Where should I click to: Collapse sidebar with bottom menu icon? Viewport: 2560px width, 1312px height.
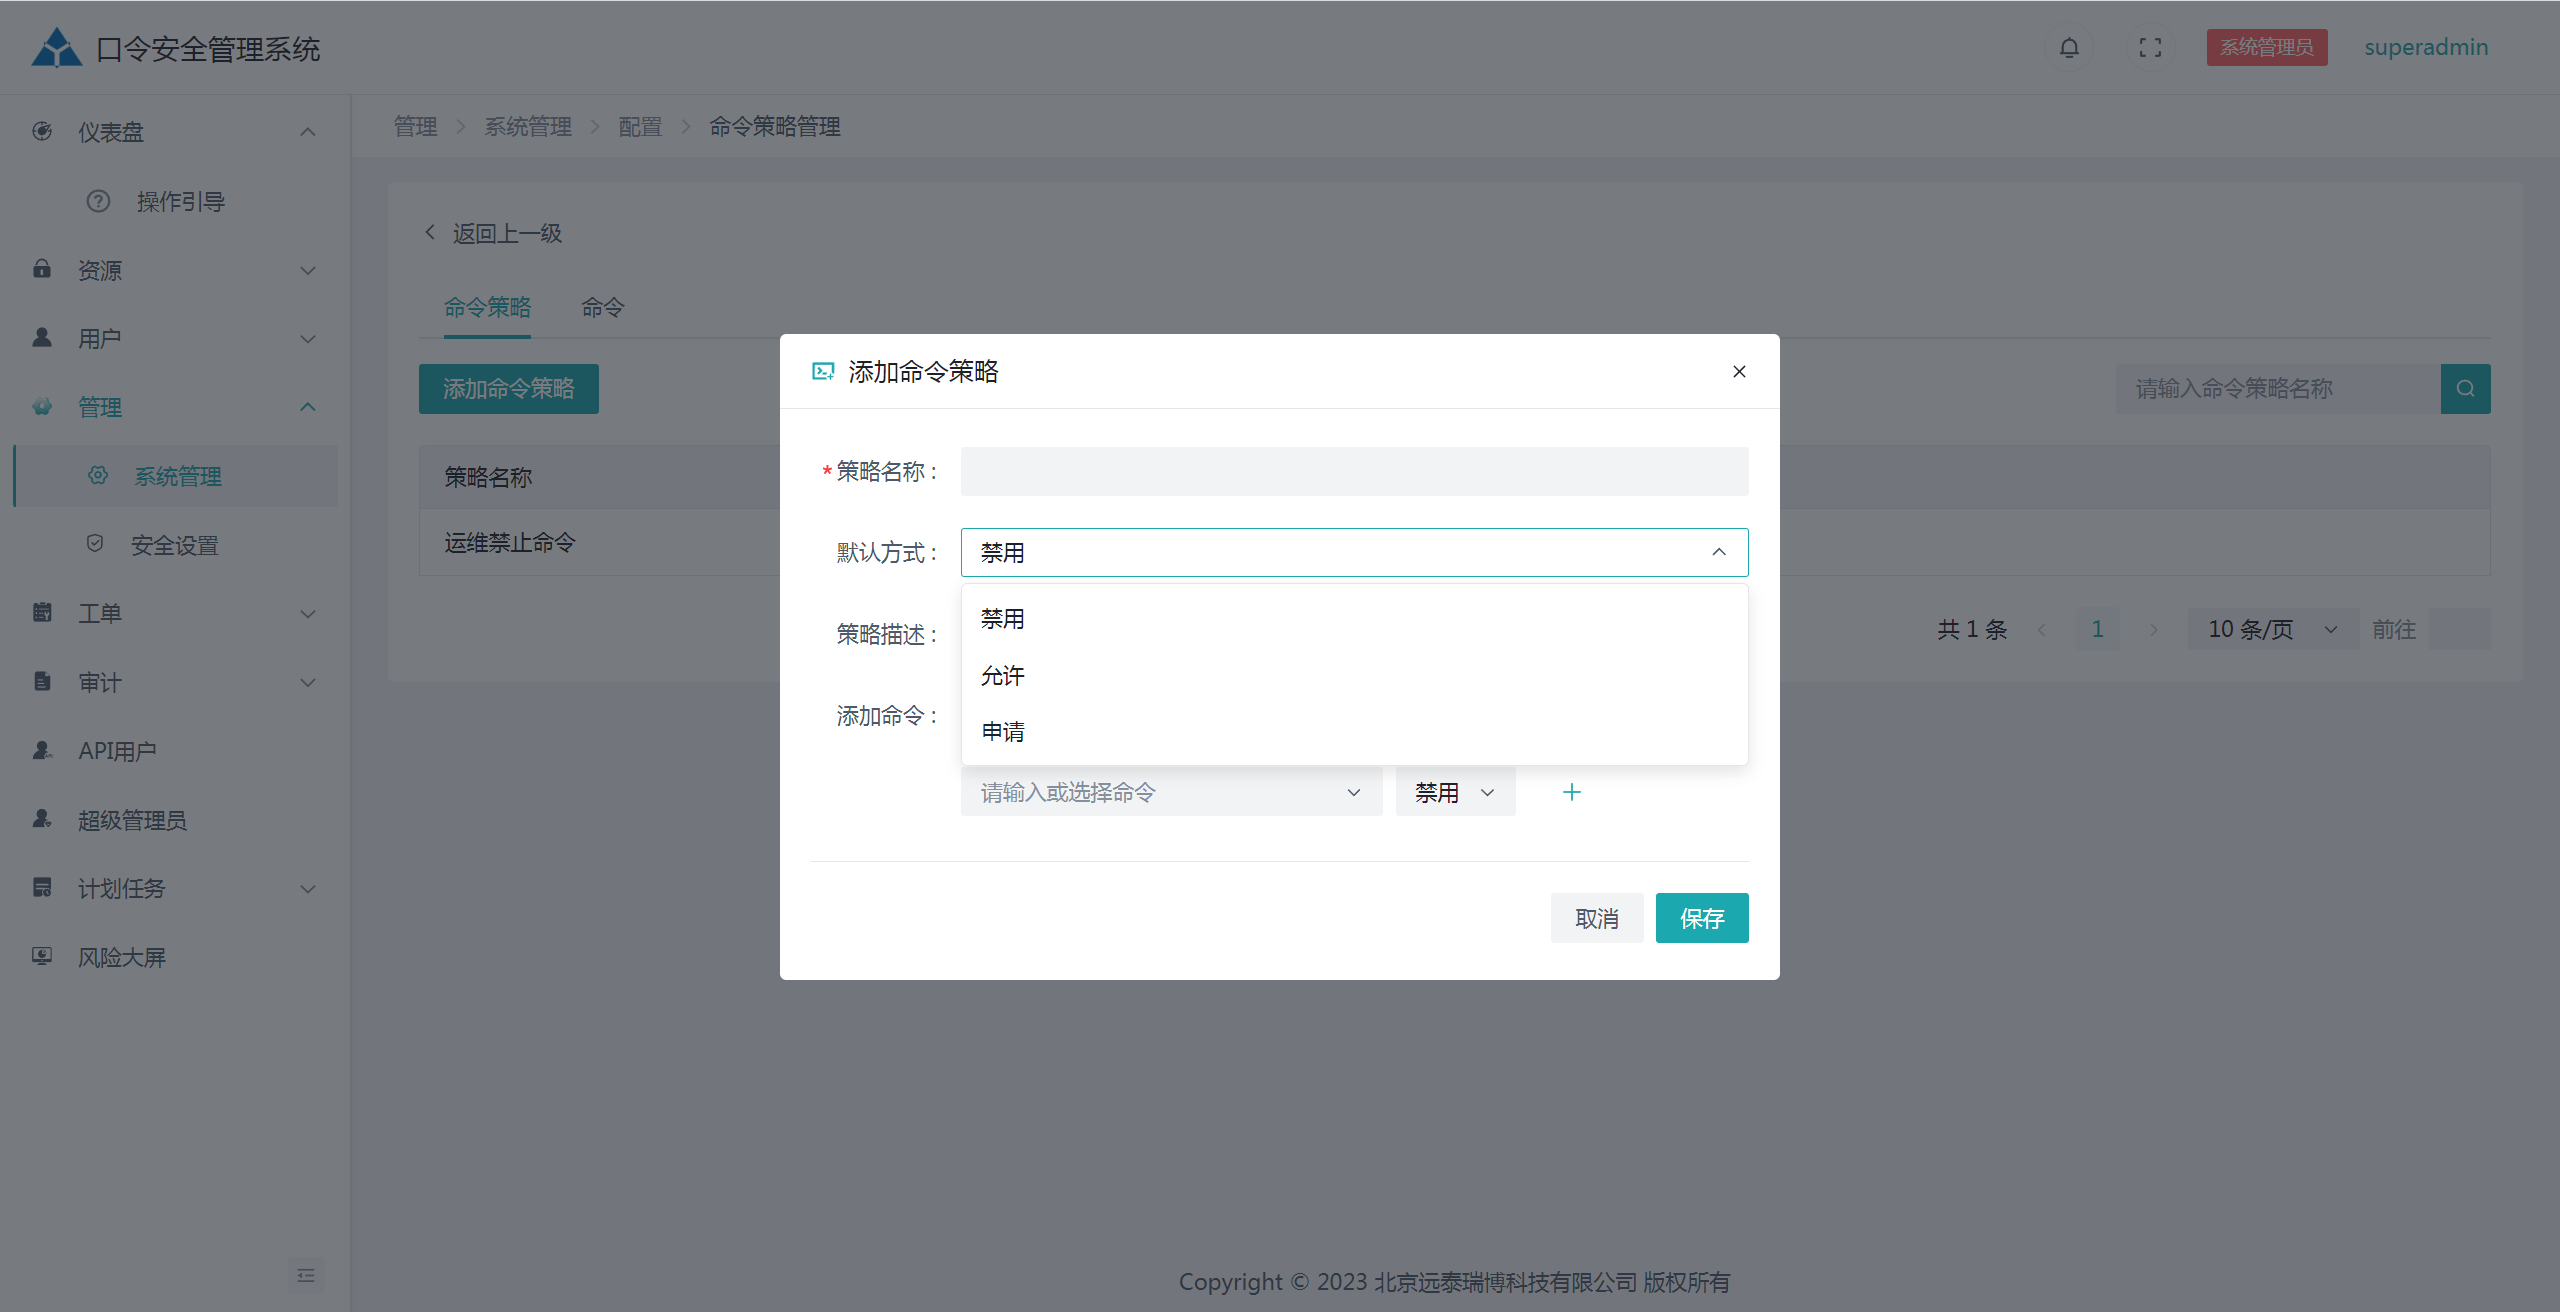click(x=306, y=1275)
